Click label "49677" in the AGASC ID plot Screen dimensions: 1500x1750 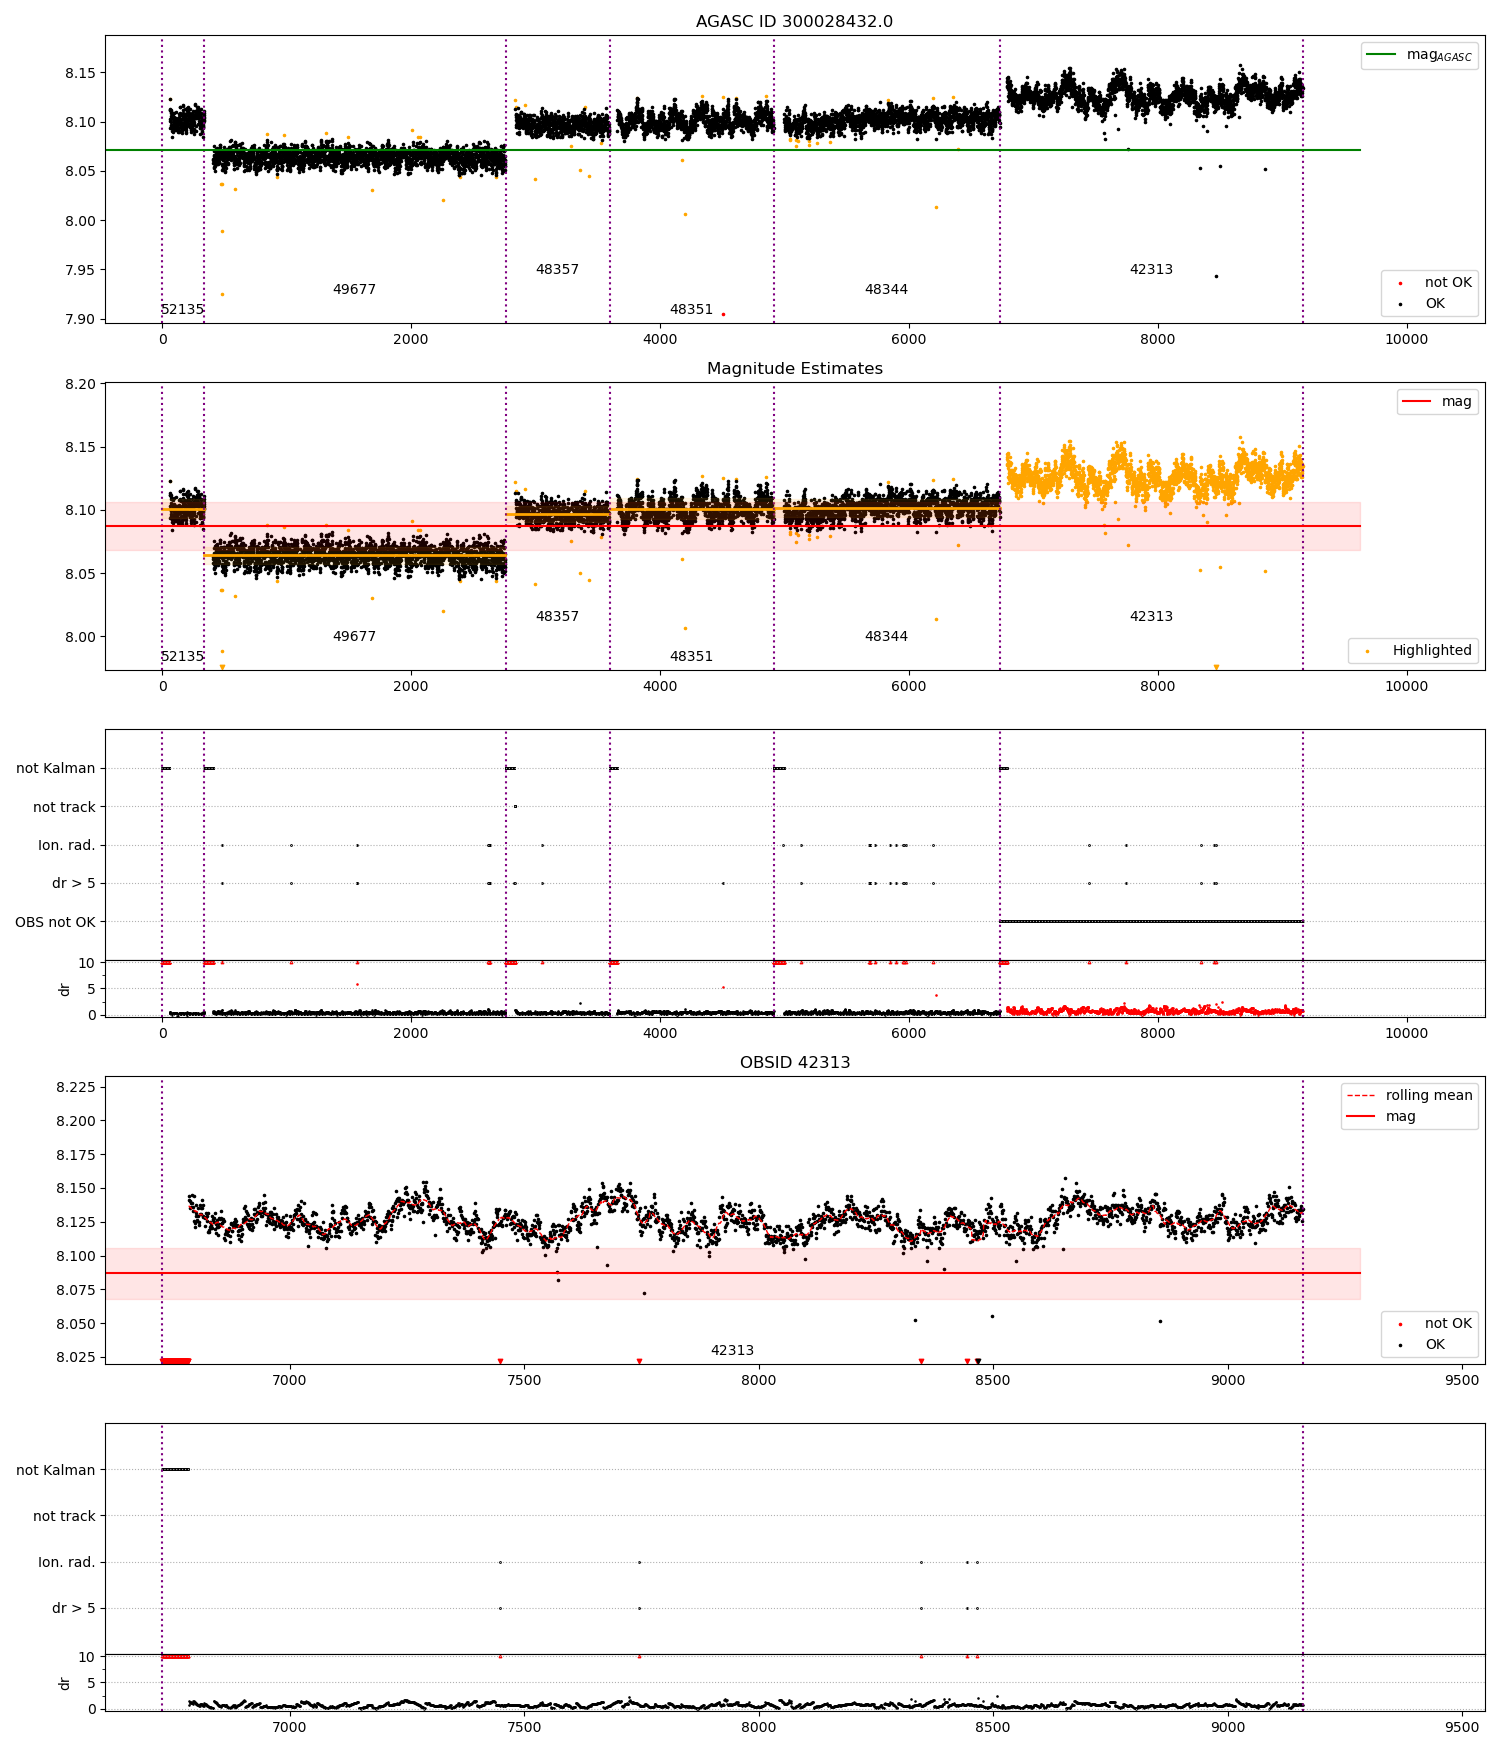(x=354, y=289)
